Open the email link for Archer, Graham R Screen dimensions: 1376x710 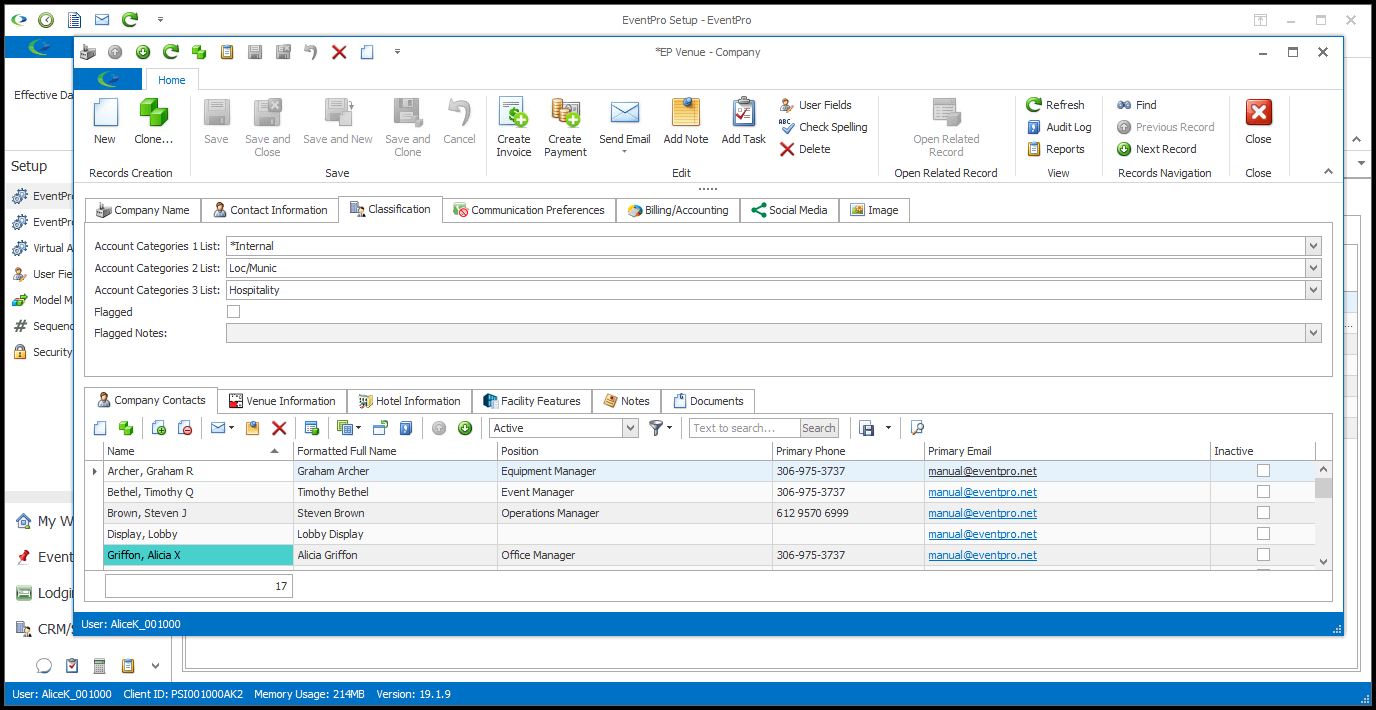click(x=982, y=471)
